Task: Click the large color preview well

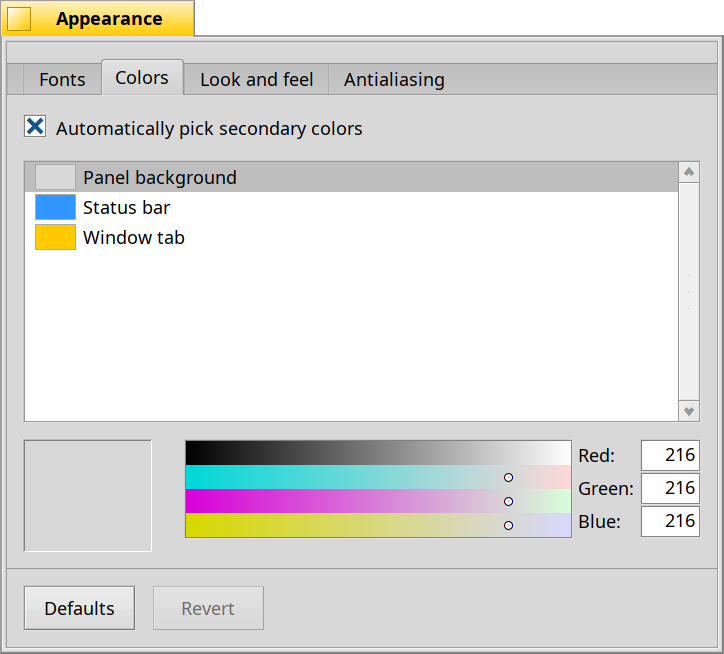Action: tap(88, 496)
